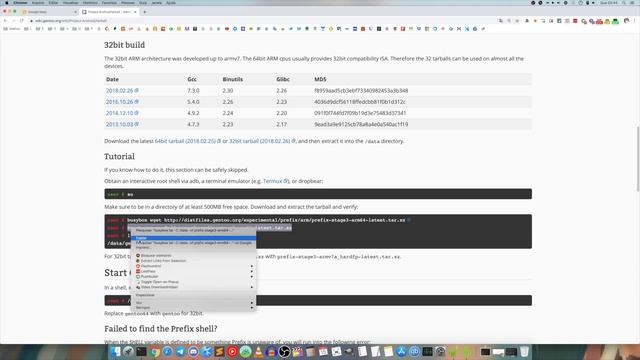Choose the highlighted Copiar context menu entry
The image size is (640, 360).
(x=193, y=238)
